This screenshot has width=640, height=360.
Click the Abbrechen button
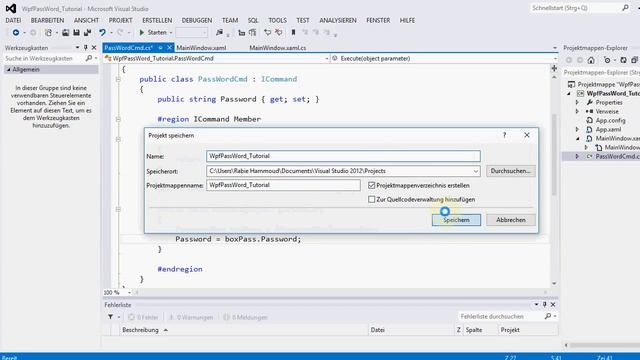coord(511,220)
